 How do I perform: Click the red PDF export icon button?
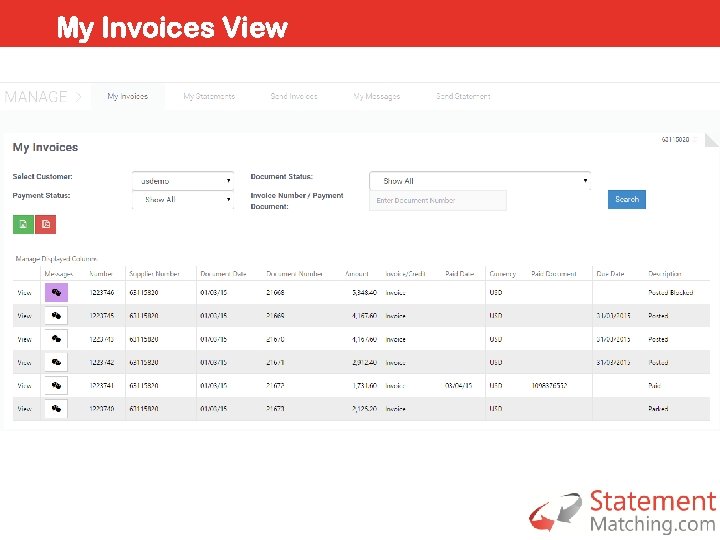click(45, 225)
